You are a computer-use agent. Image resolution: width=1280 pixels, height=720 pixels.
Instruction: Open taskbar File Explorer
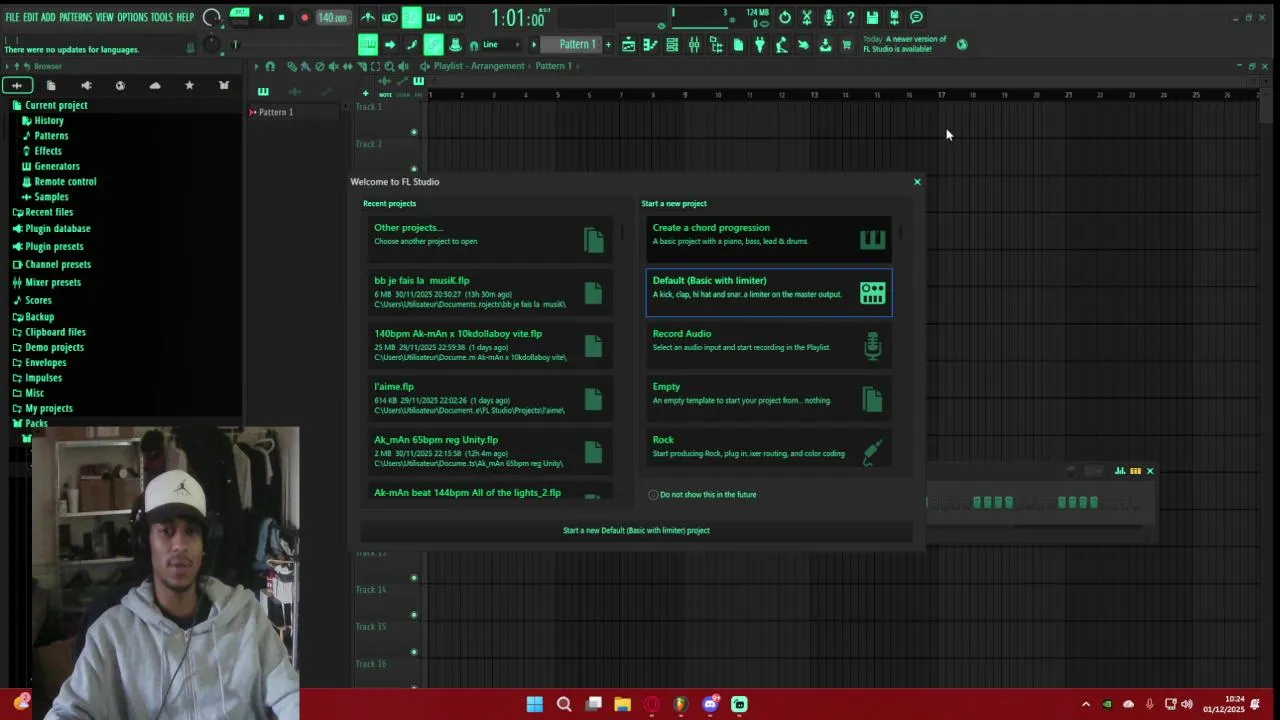(622, 704)
